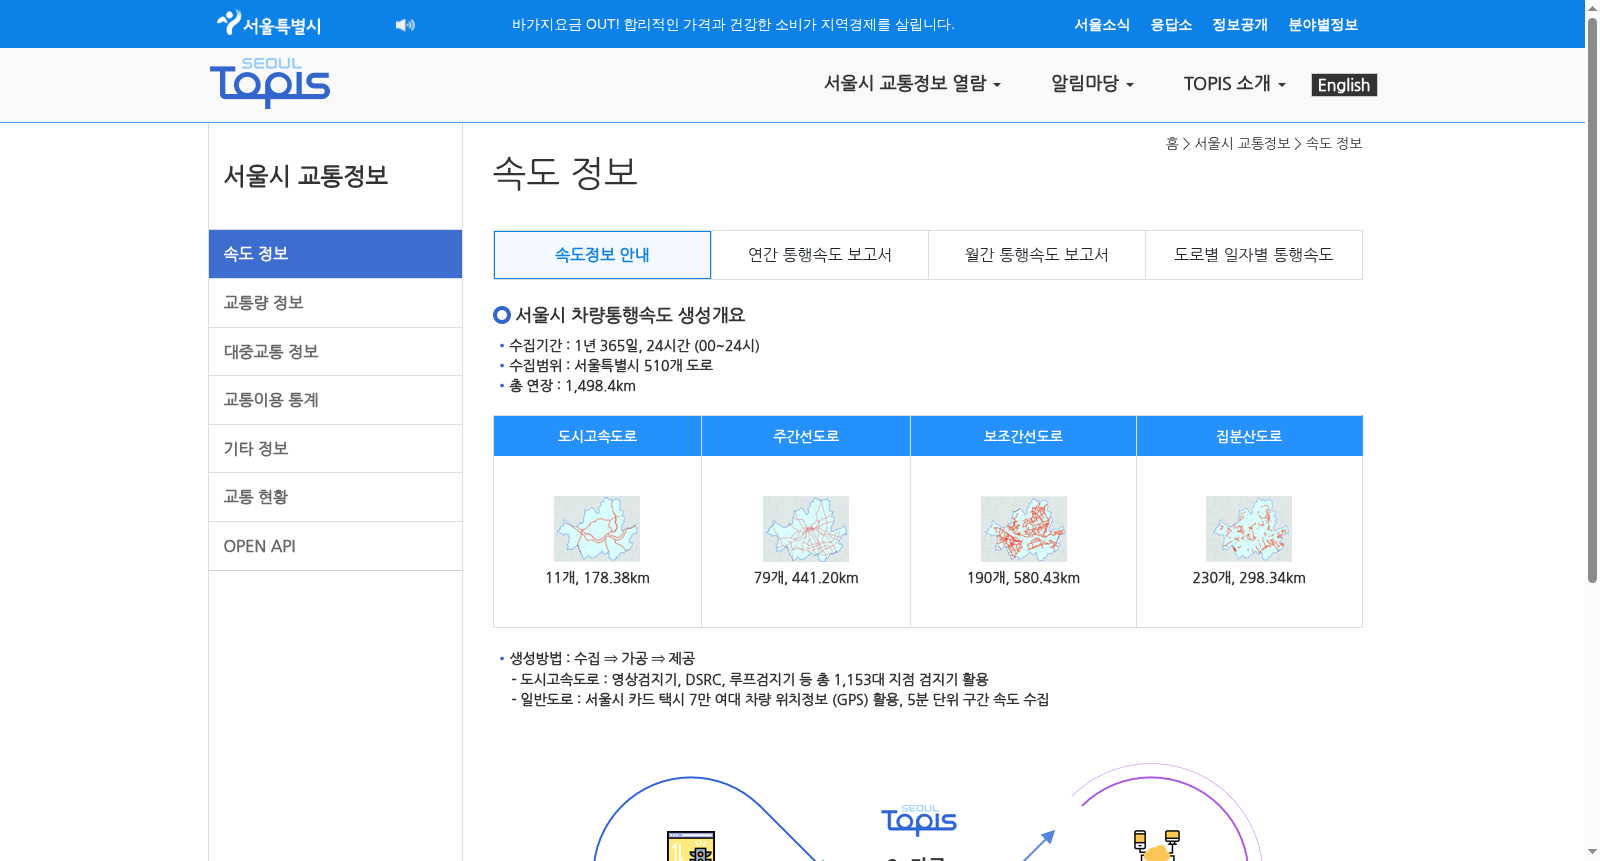Viewport: 1600px width, 861px height.
Task: Click the 190개, 580.43km caption
Action: [x=1023, y=578]
